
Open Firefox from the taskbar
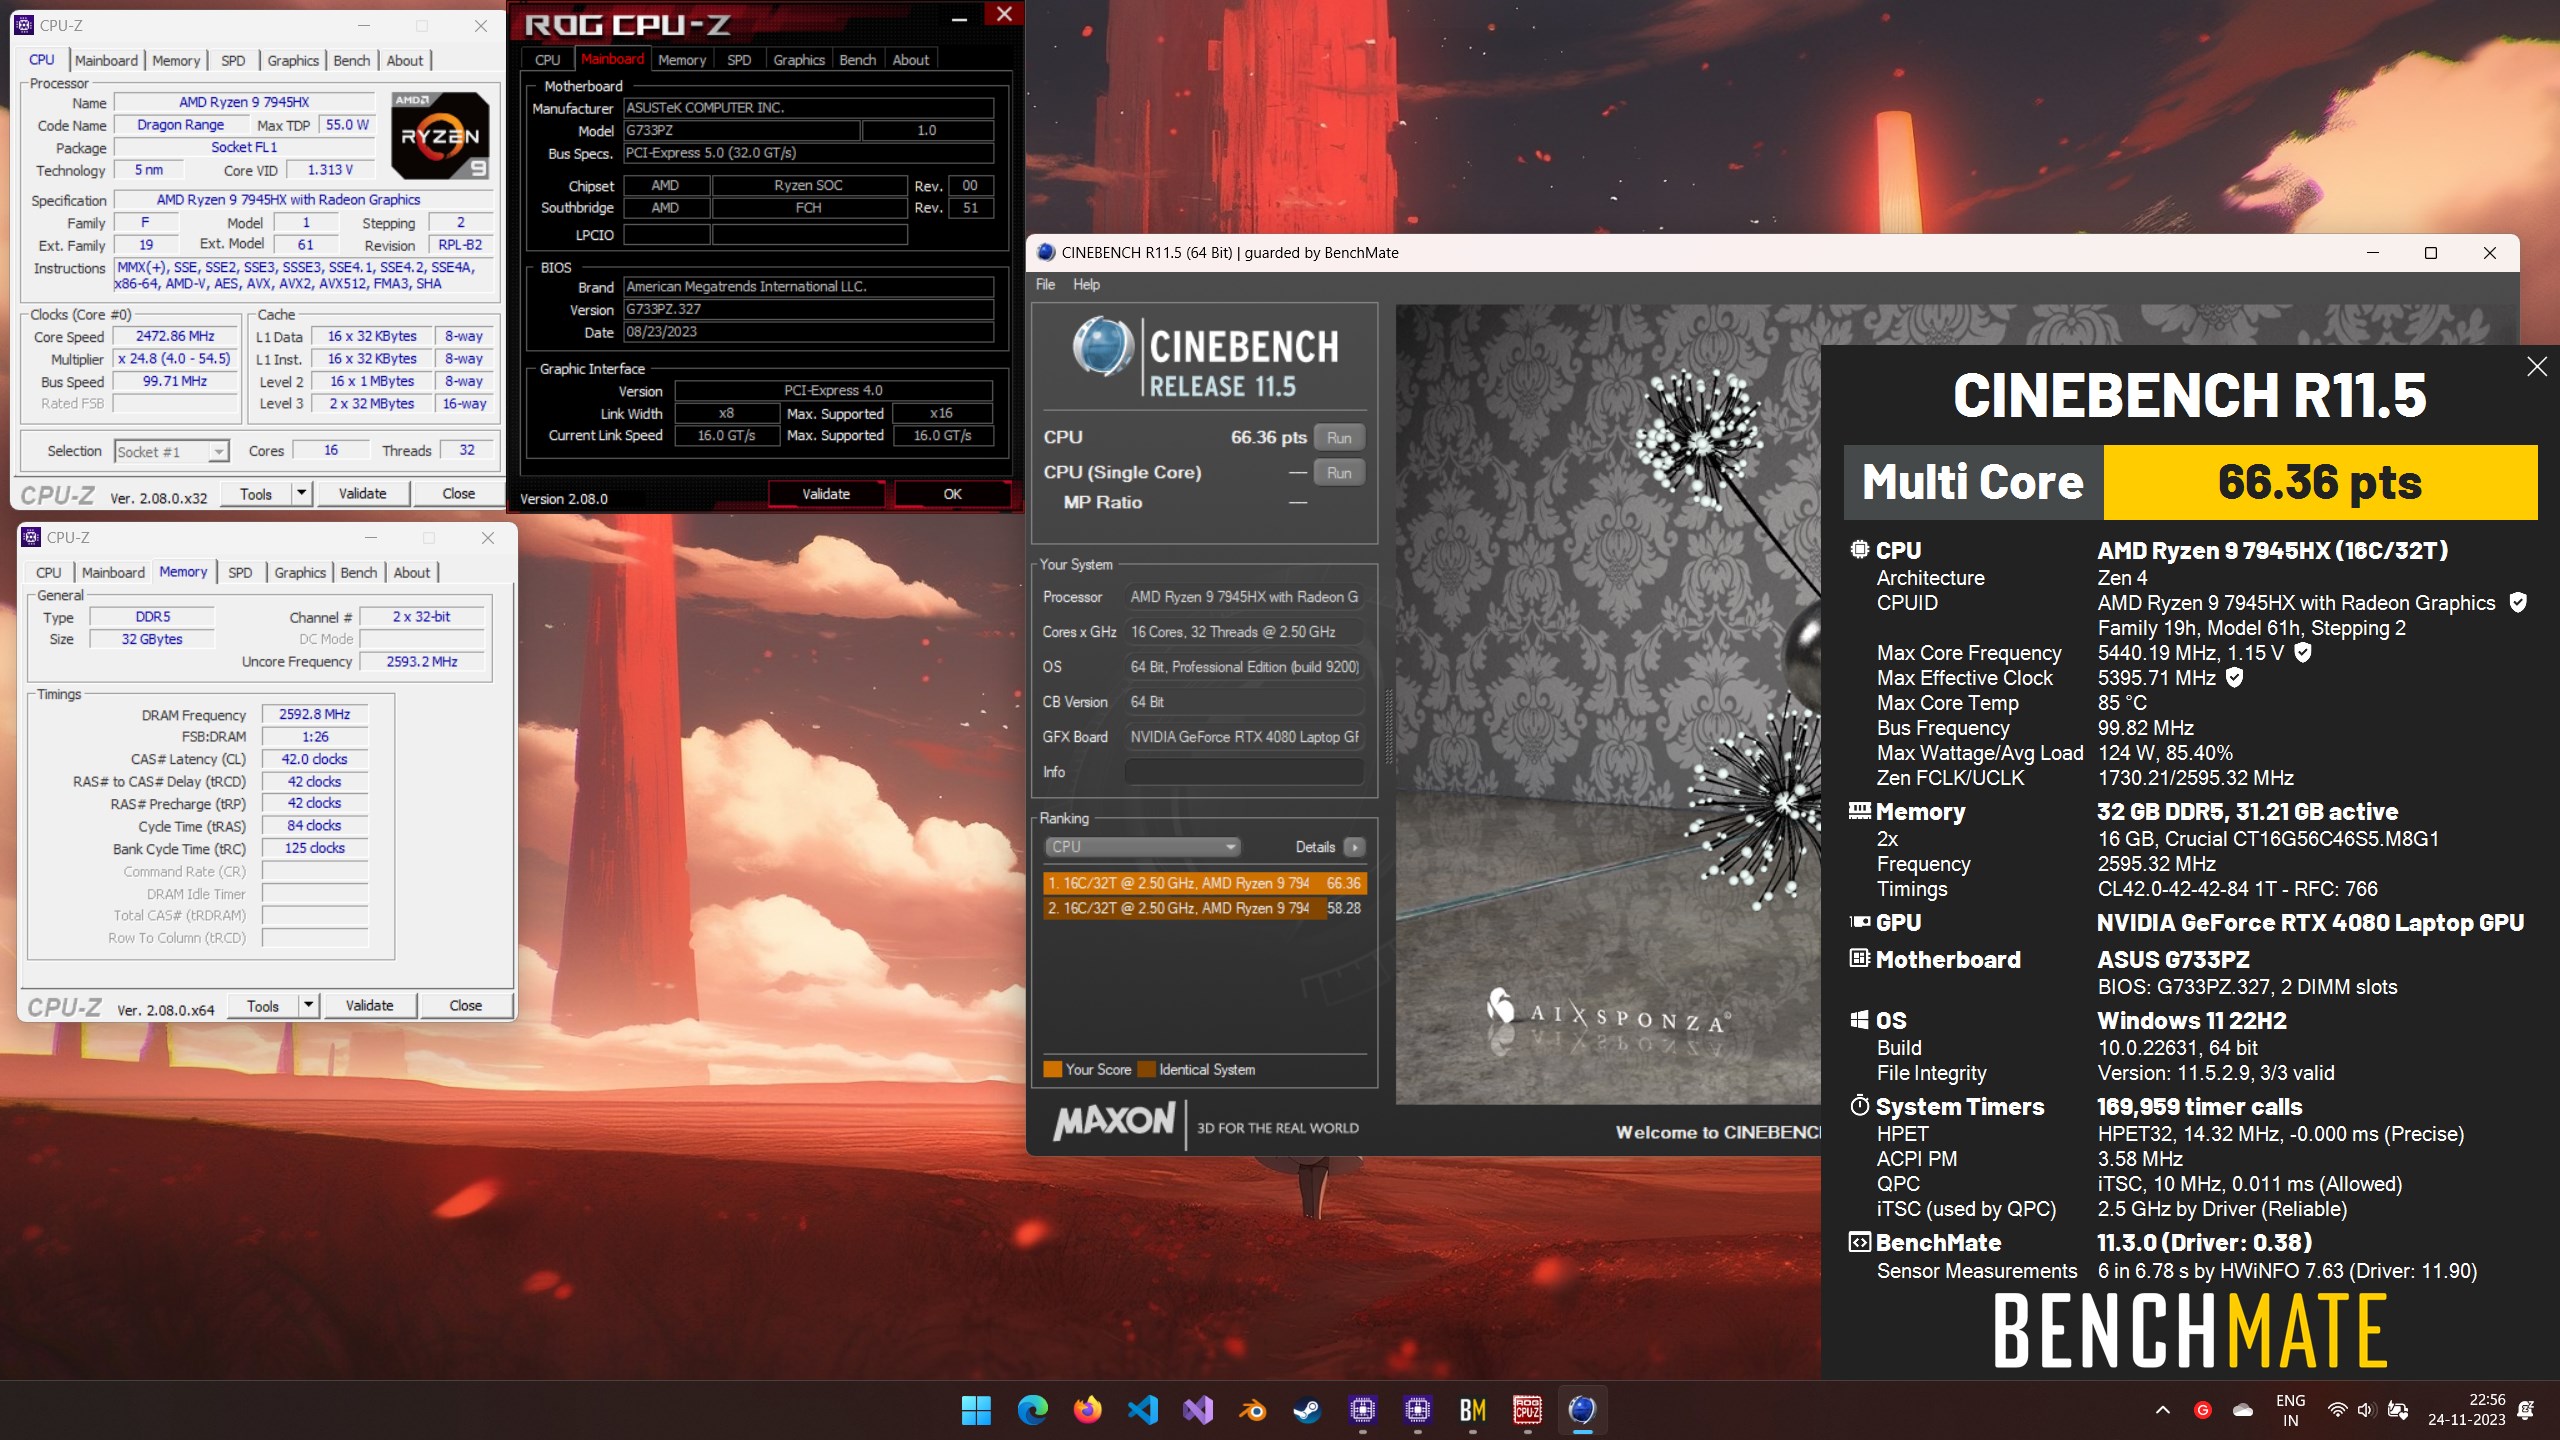coord(1087,1410)
